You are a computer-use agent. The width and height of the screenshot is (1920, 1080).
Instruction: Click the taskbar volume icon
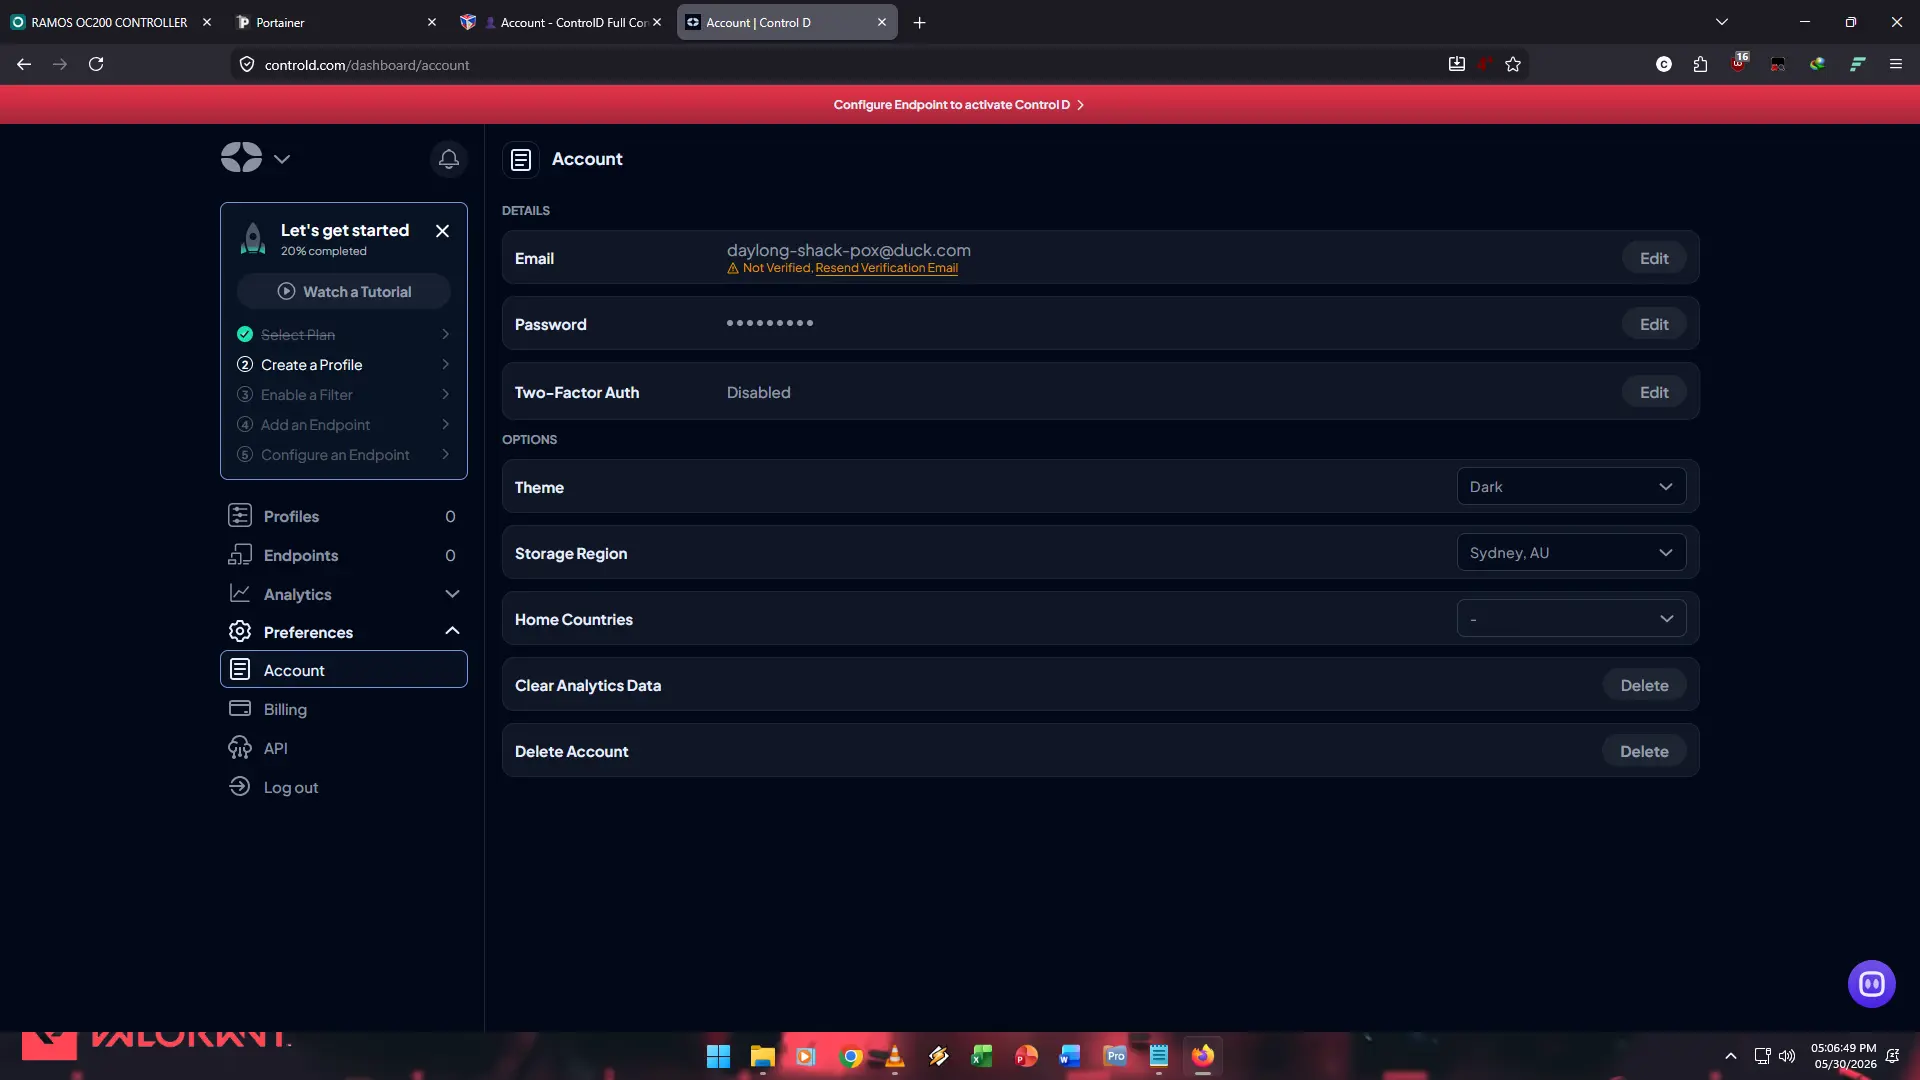(1787, 1056)
